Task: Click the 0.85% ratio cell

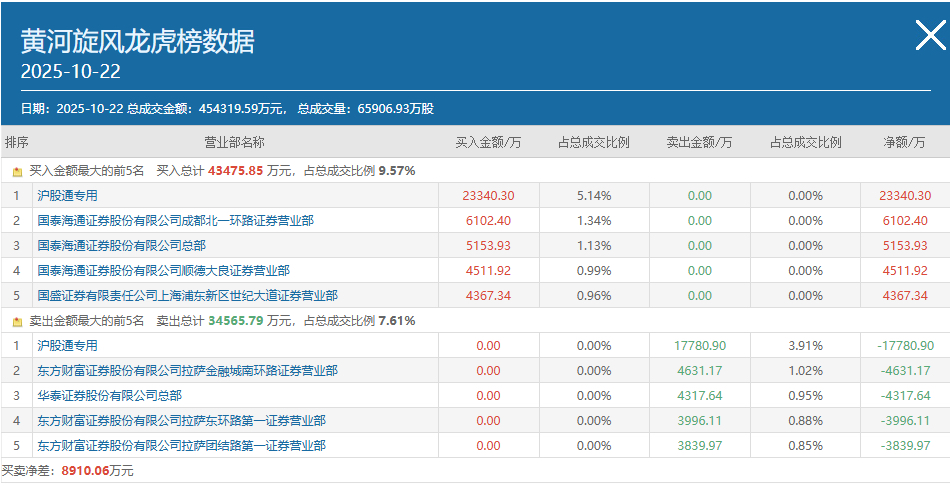Action: point(806,446)
